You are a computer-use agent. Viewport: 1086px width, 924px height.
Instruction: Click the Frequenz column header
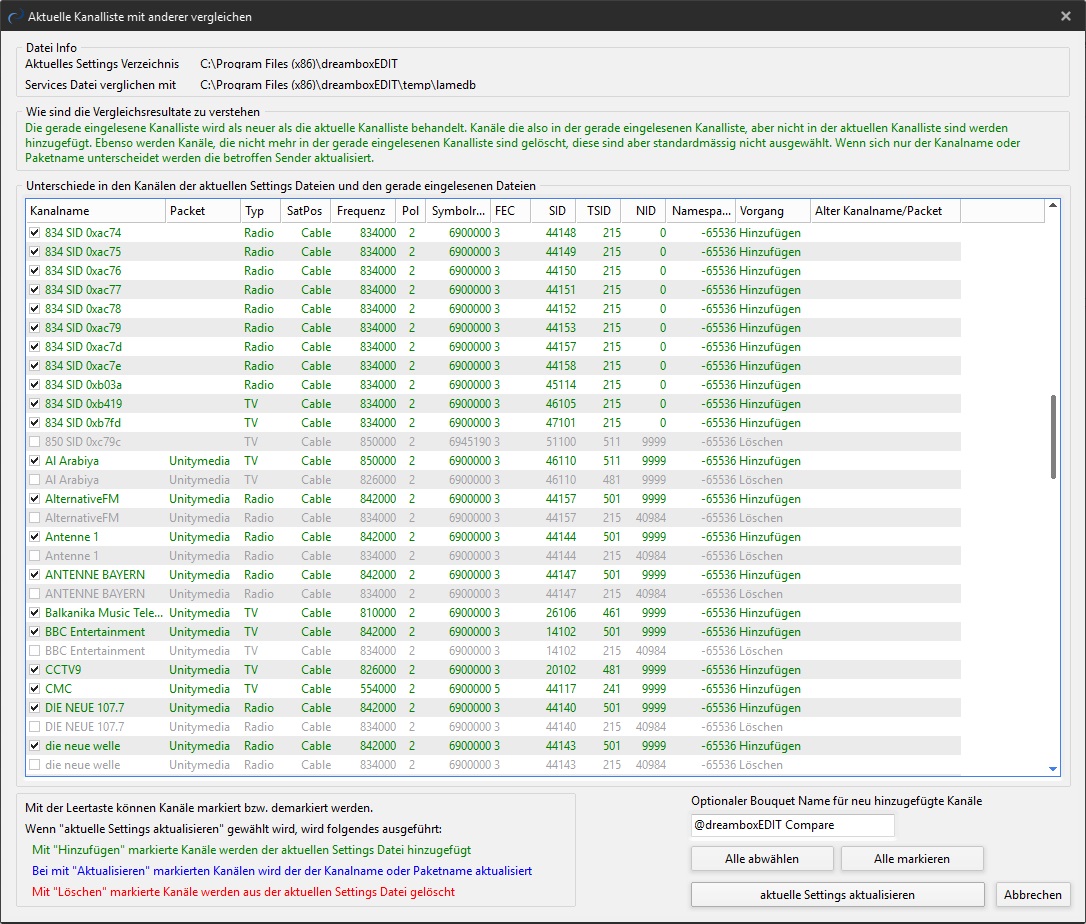click(x=363, y=211)
